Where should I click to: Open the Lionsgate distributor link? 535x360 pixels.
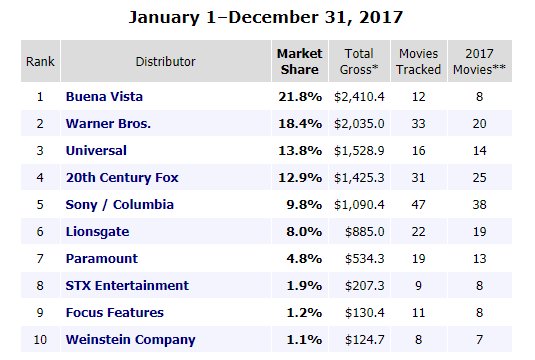(x=97, y=232)
